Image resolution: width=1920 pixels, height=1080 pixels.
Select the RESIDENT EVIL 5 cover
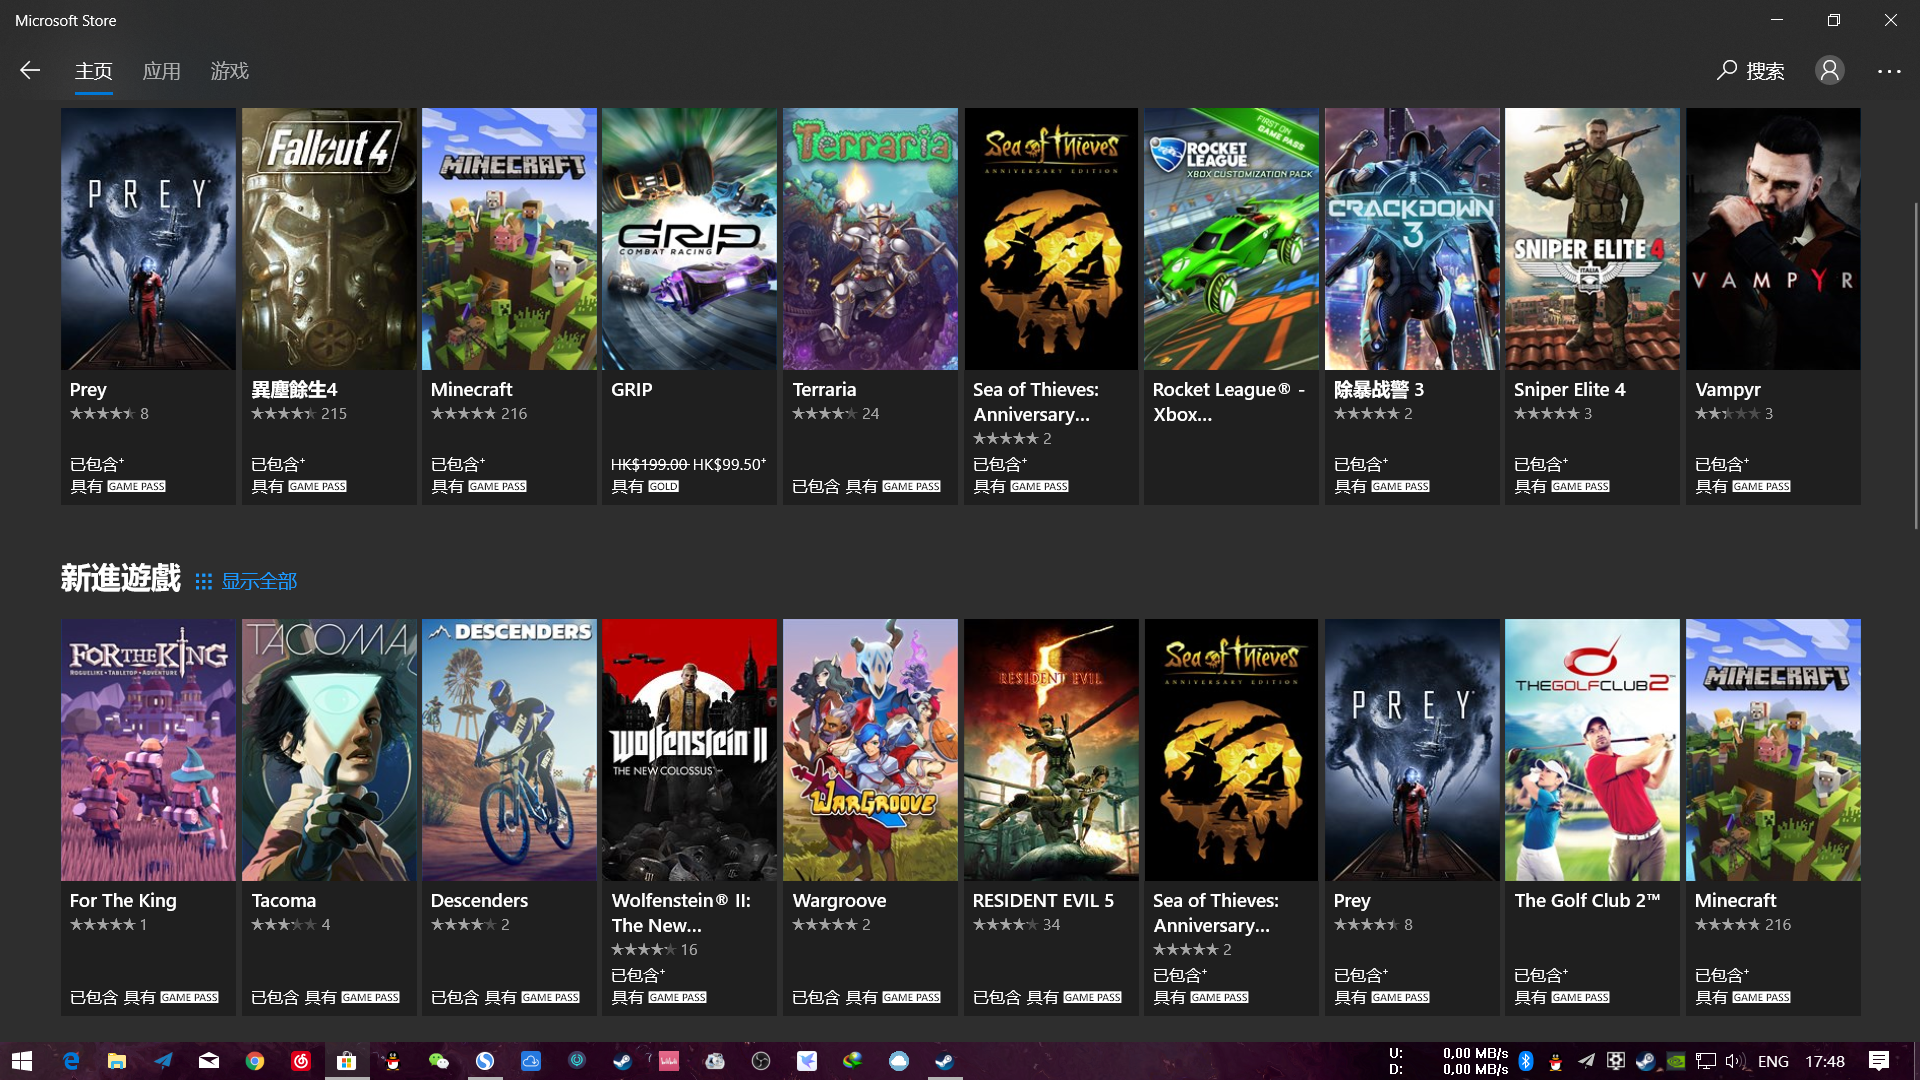(x=1051, y=750)
